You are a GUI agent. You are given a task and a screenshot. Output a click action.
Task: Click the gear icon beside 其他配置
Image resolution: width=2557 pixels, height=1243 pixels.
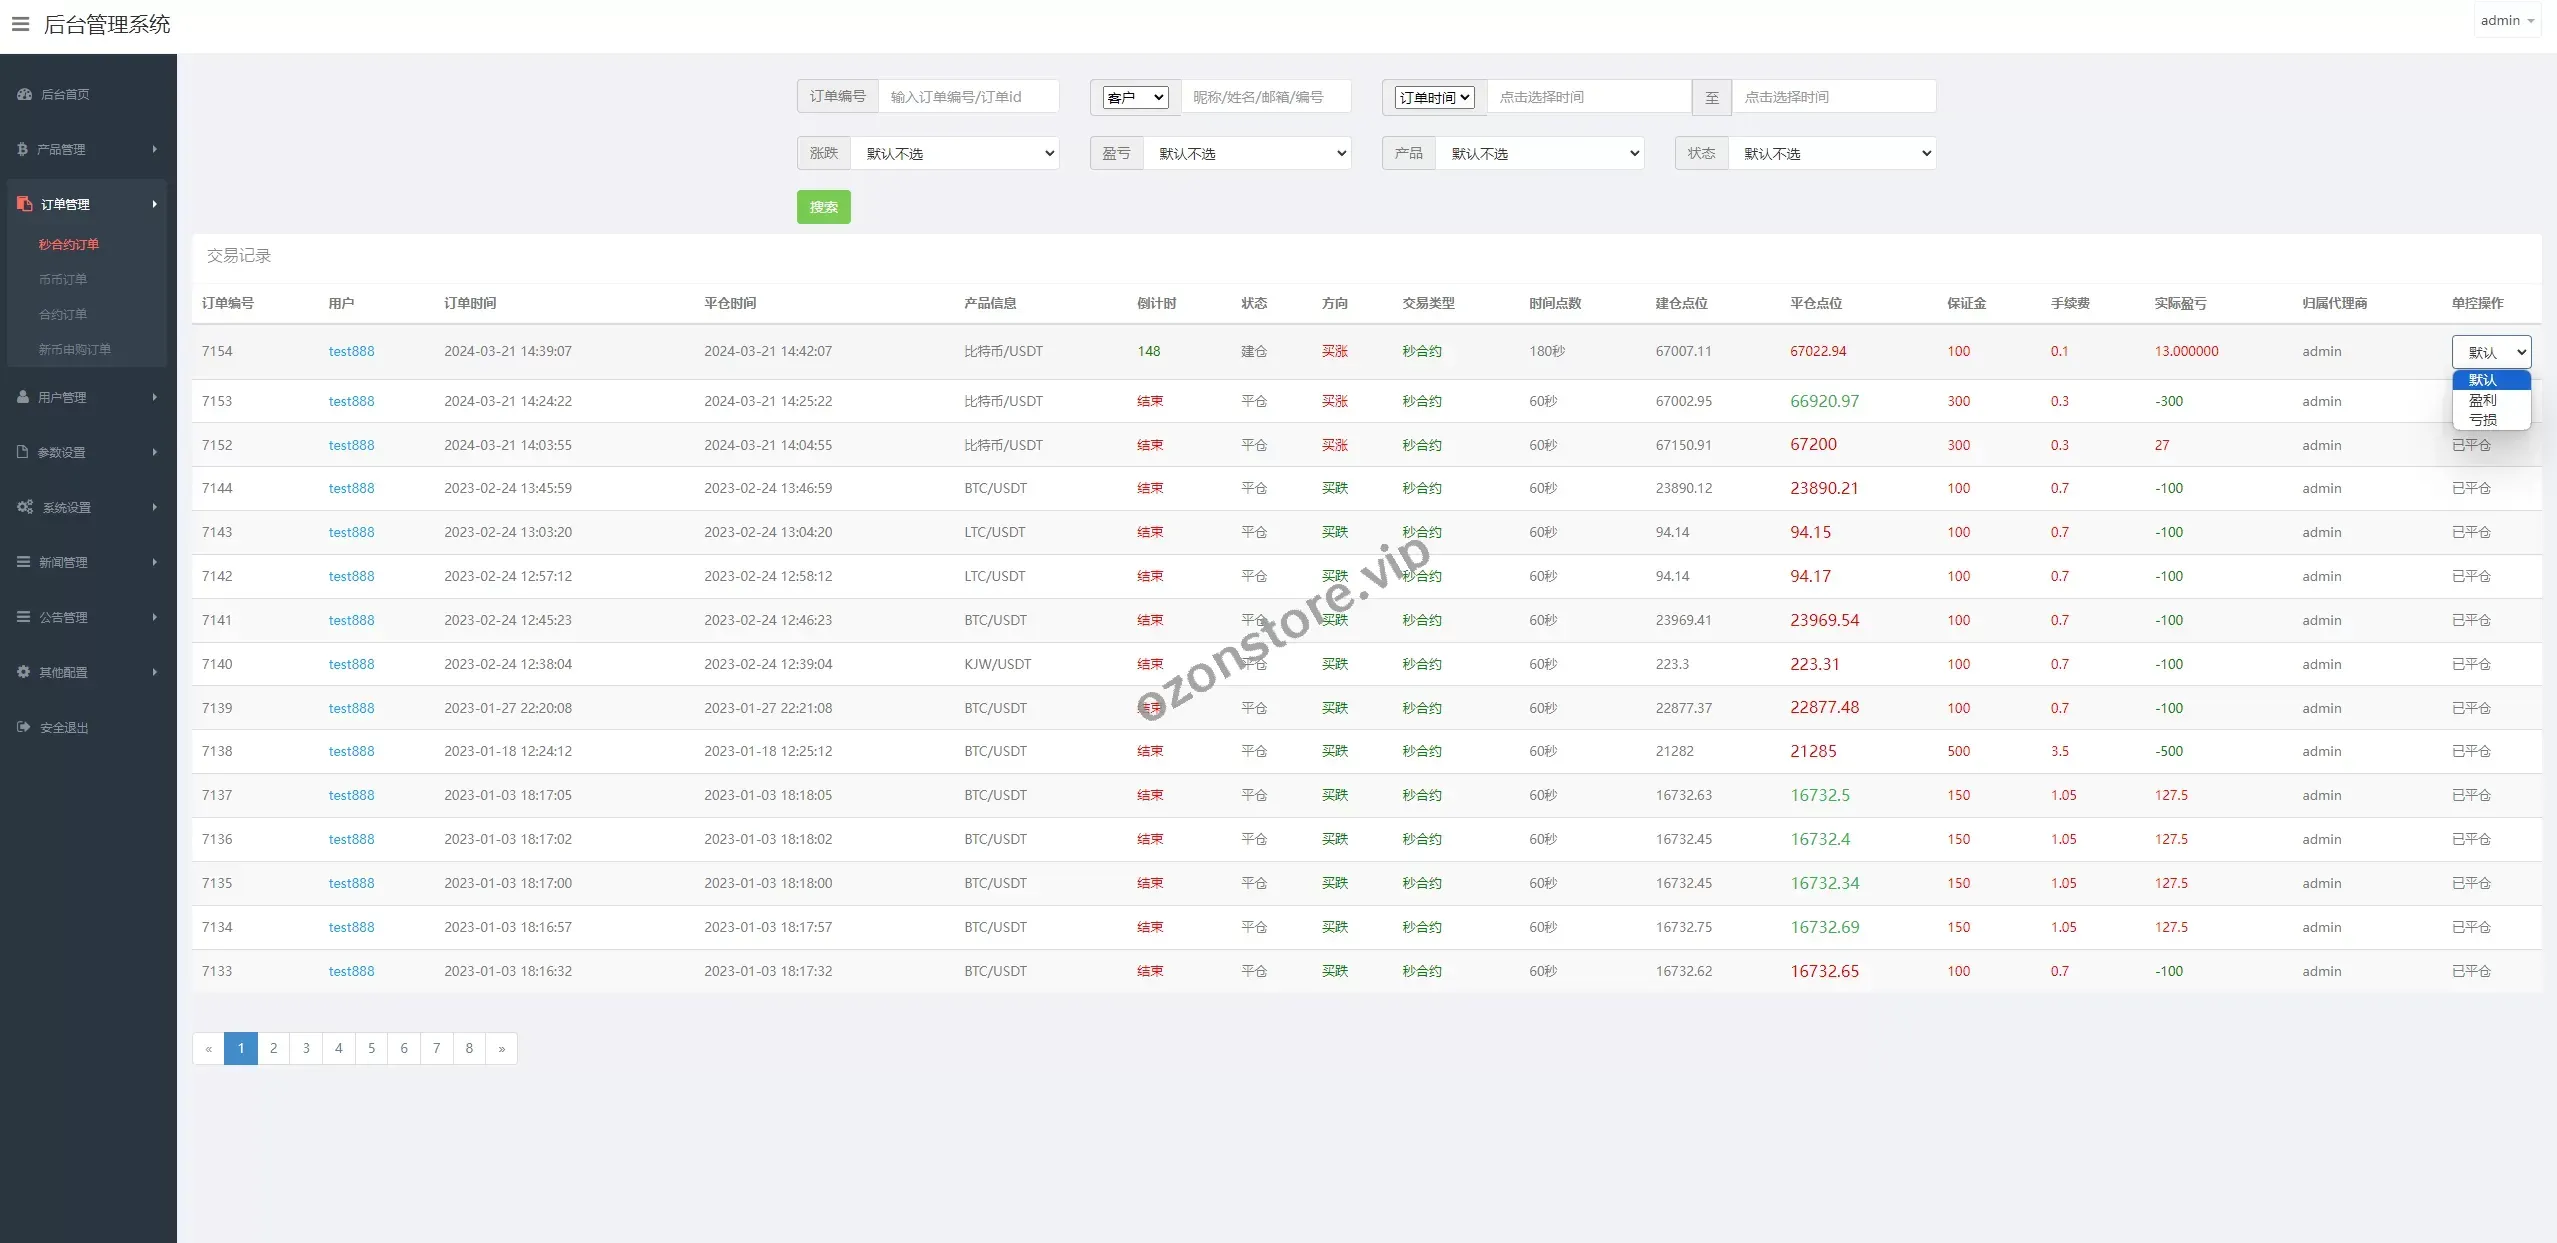[23, 672]
